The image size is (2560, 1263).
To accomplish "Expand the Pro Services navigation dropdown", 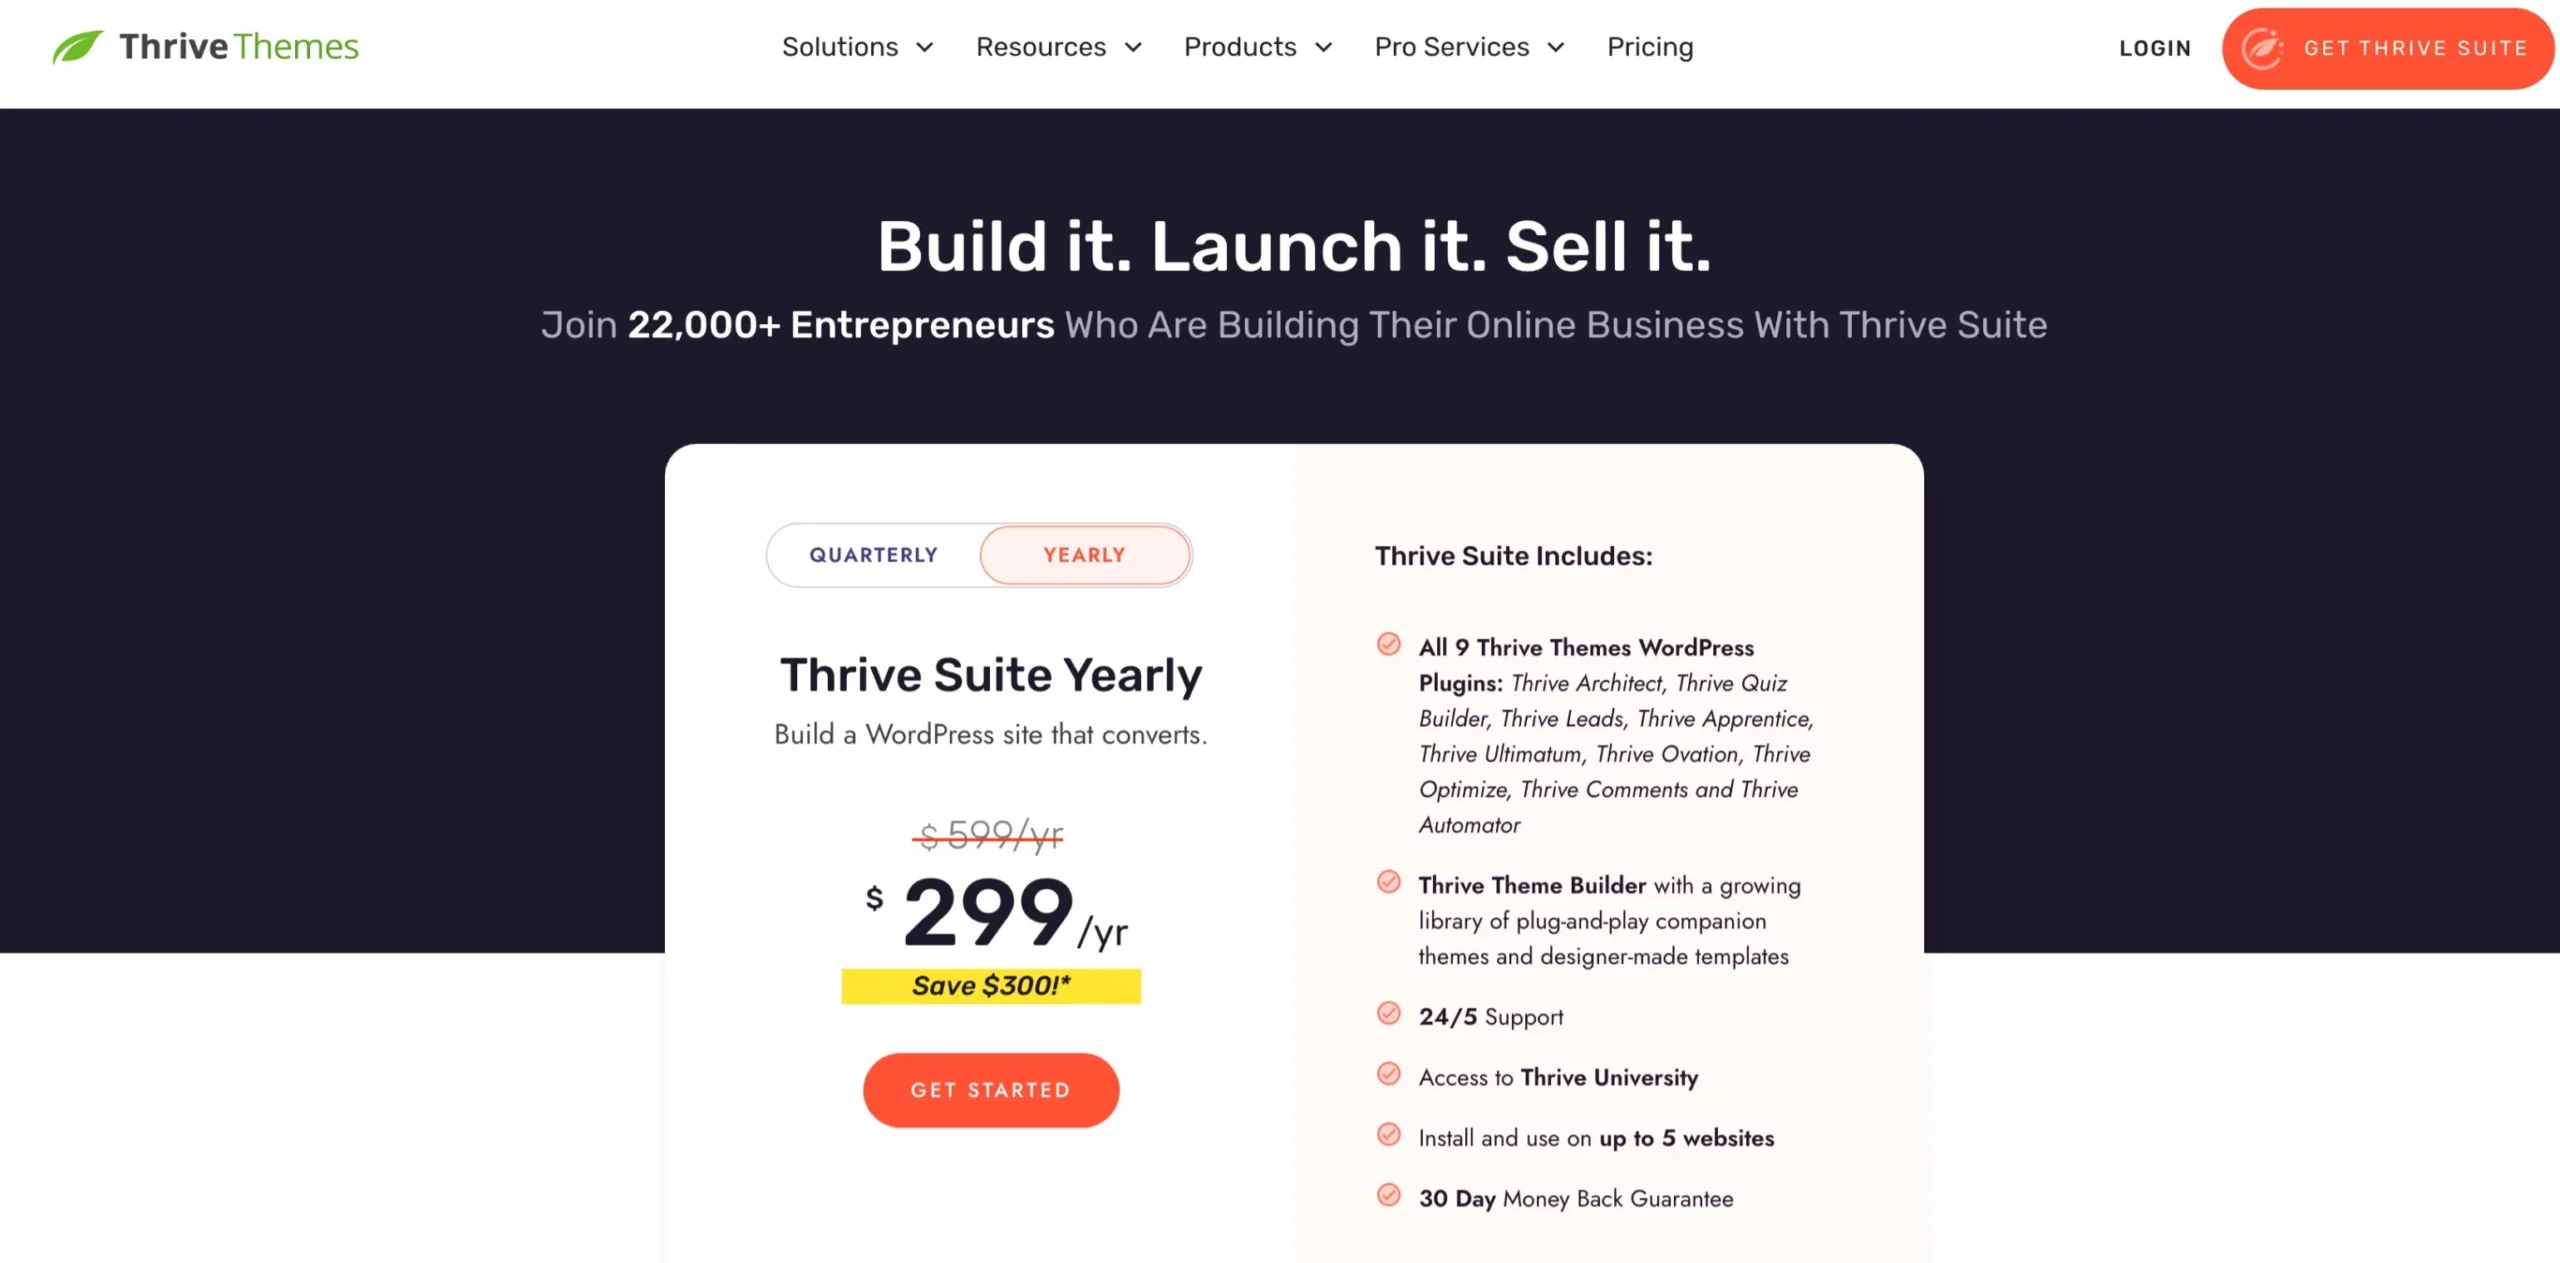I will 1464,46.
